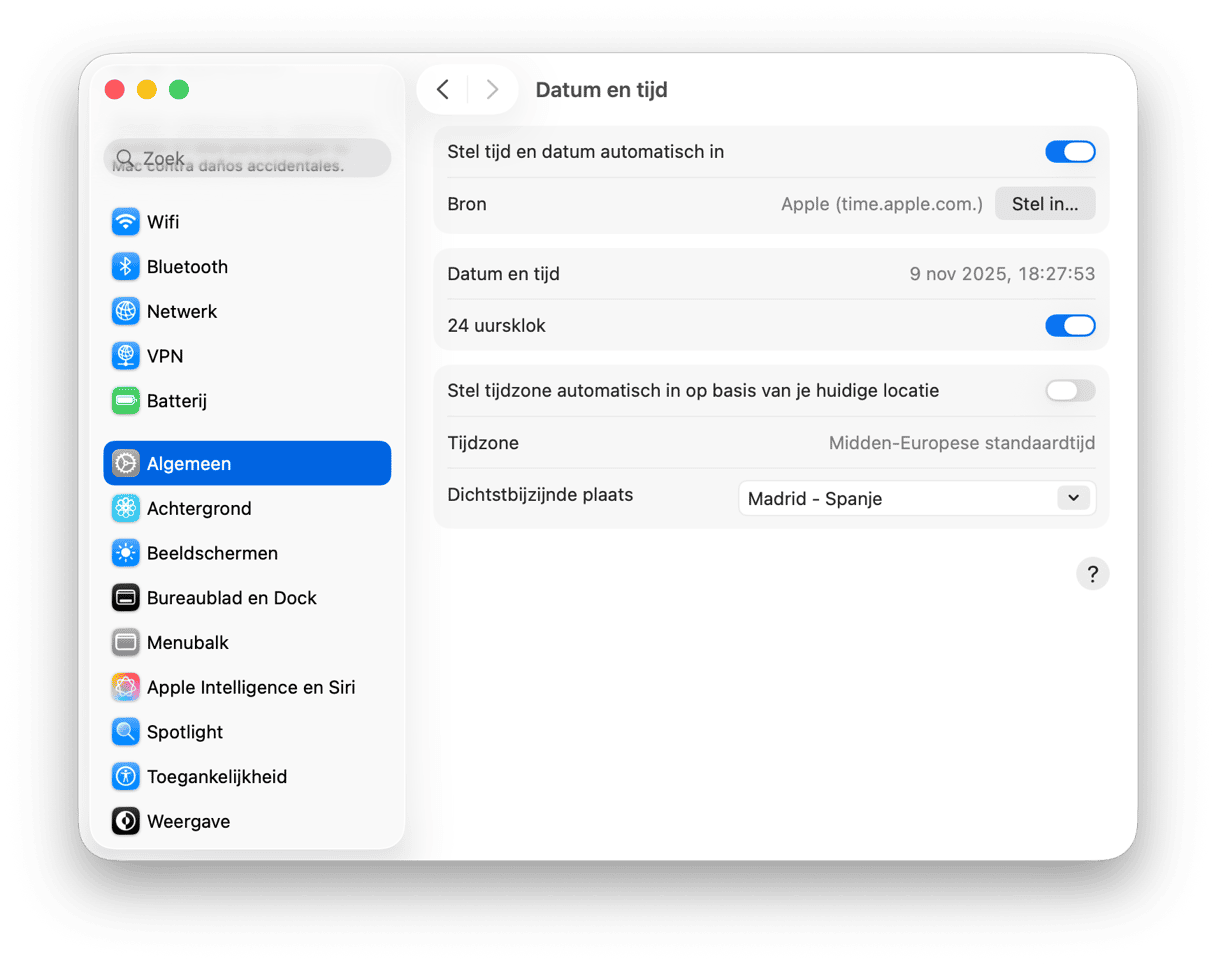Go back with the left chevron
The width and height of the screenshot is (1216, 964).
443,90
